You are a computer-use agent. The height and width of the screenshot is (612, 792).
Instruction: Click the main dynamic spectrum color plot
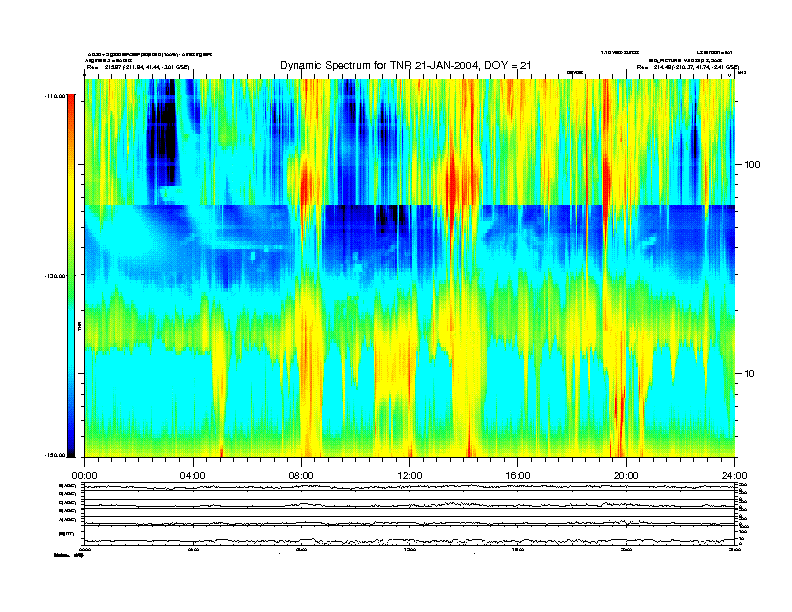[x=409, y=268]
